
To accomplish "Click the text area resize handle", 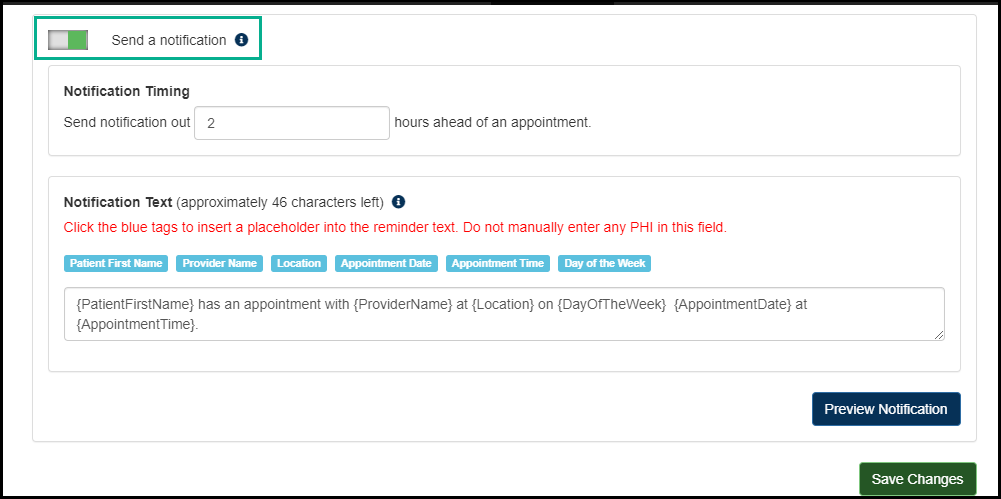I will 938,335.
